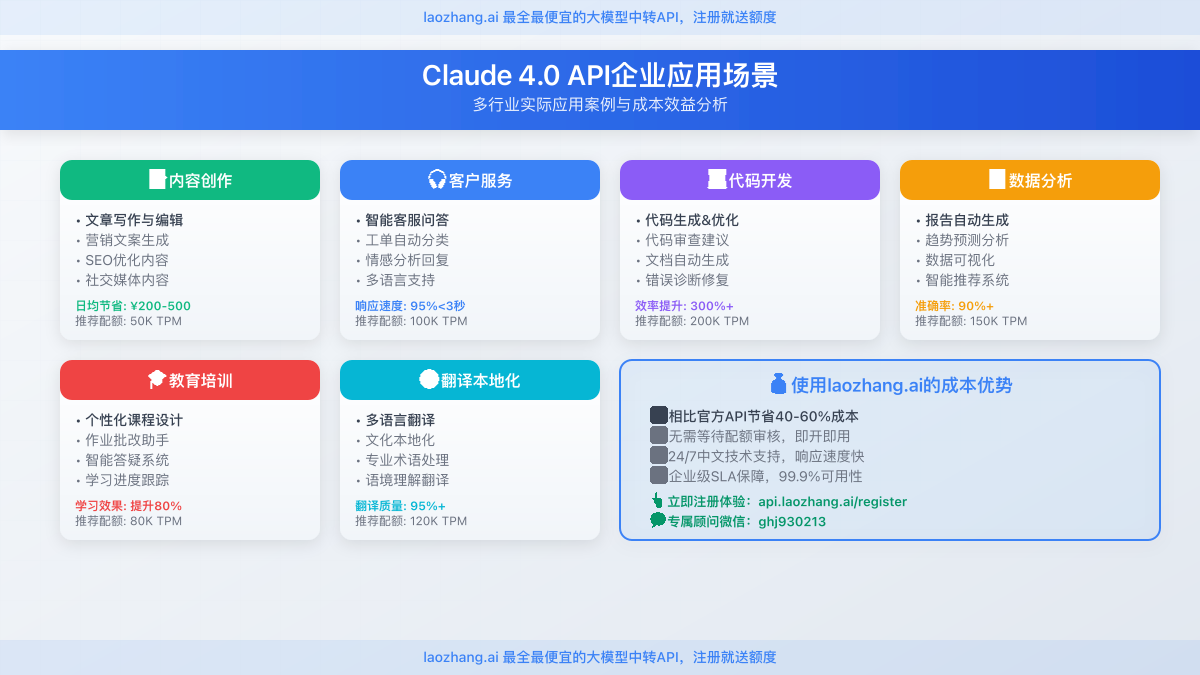Click the subtitle 多行业实际应用案例与成本效益分析

coord(600,104)
